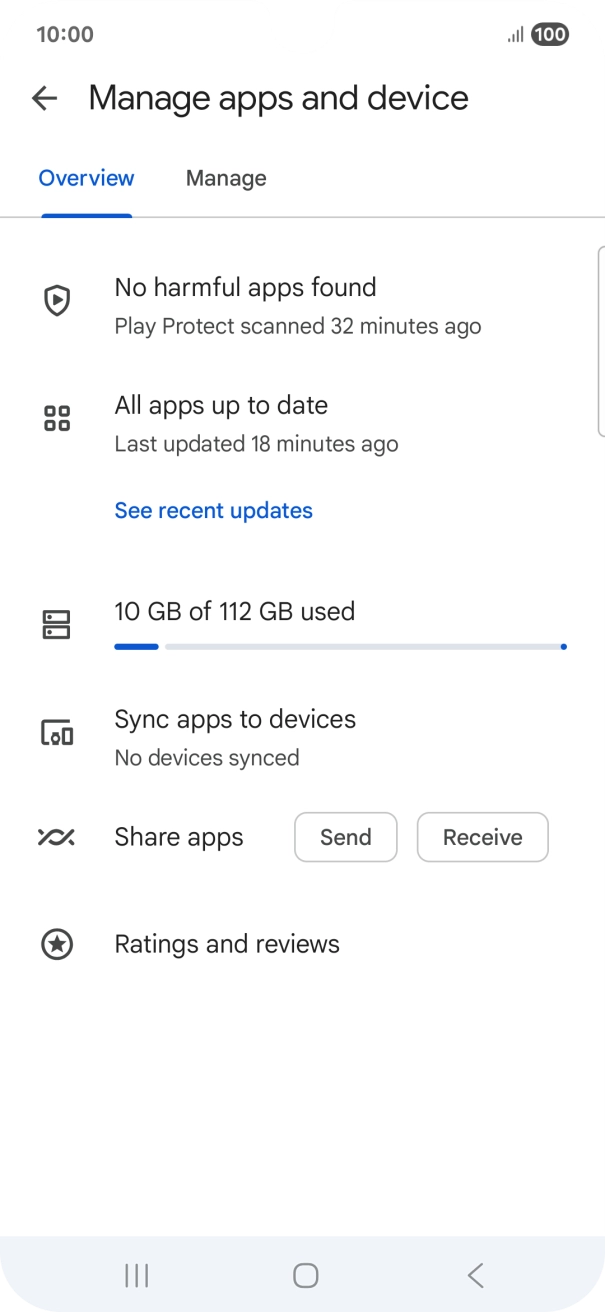
Task: Open recent apps from the navigation bar
Action: click(x=136, y=1275)
